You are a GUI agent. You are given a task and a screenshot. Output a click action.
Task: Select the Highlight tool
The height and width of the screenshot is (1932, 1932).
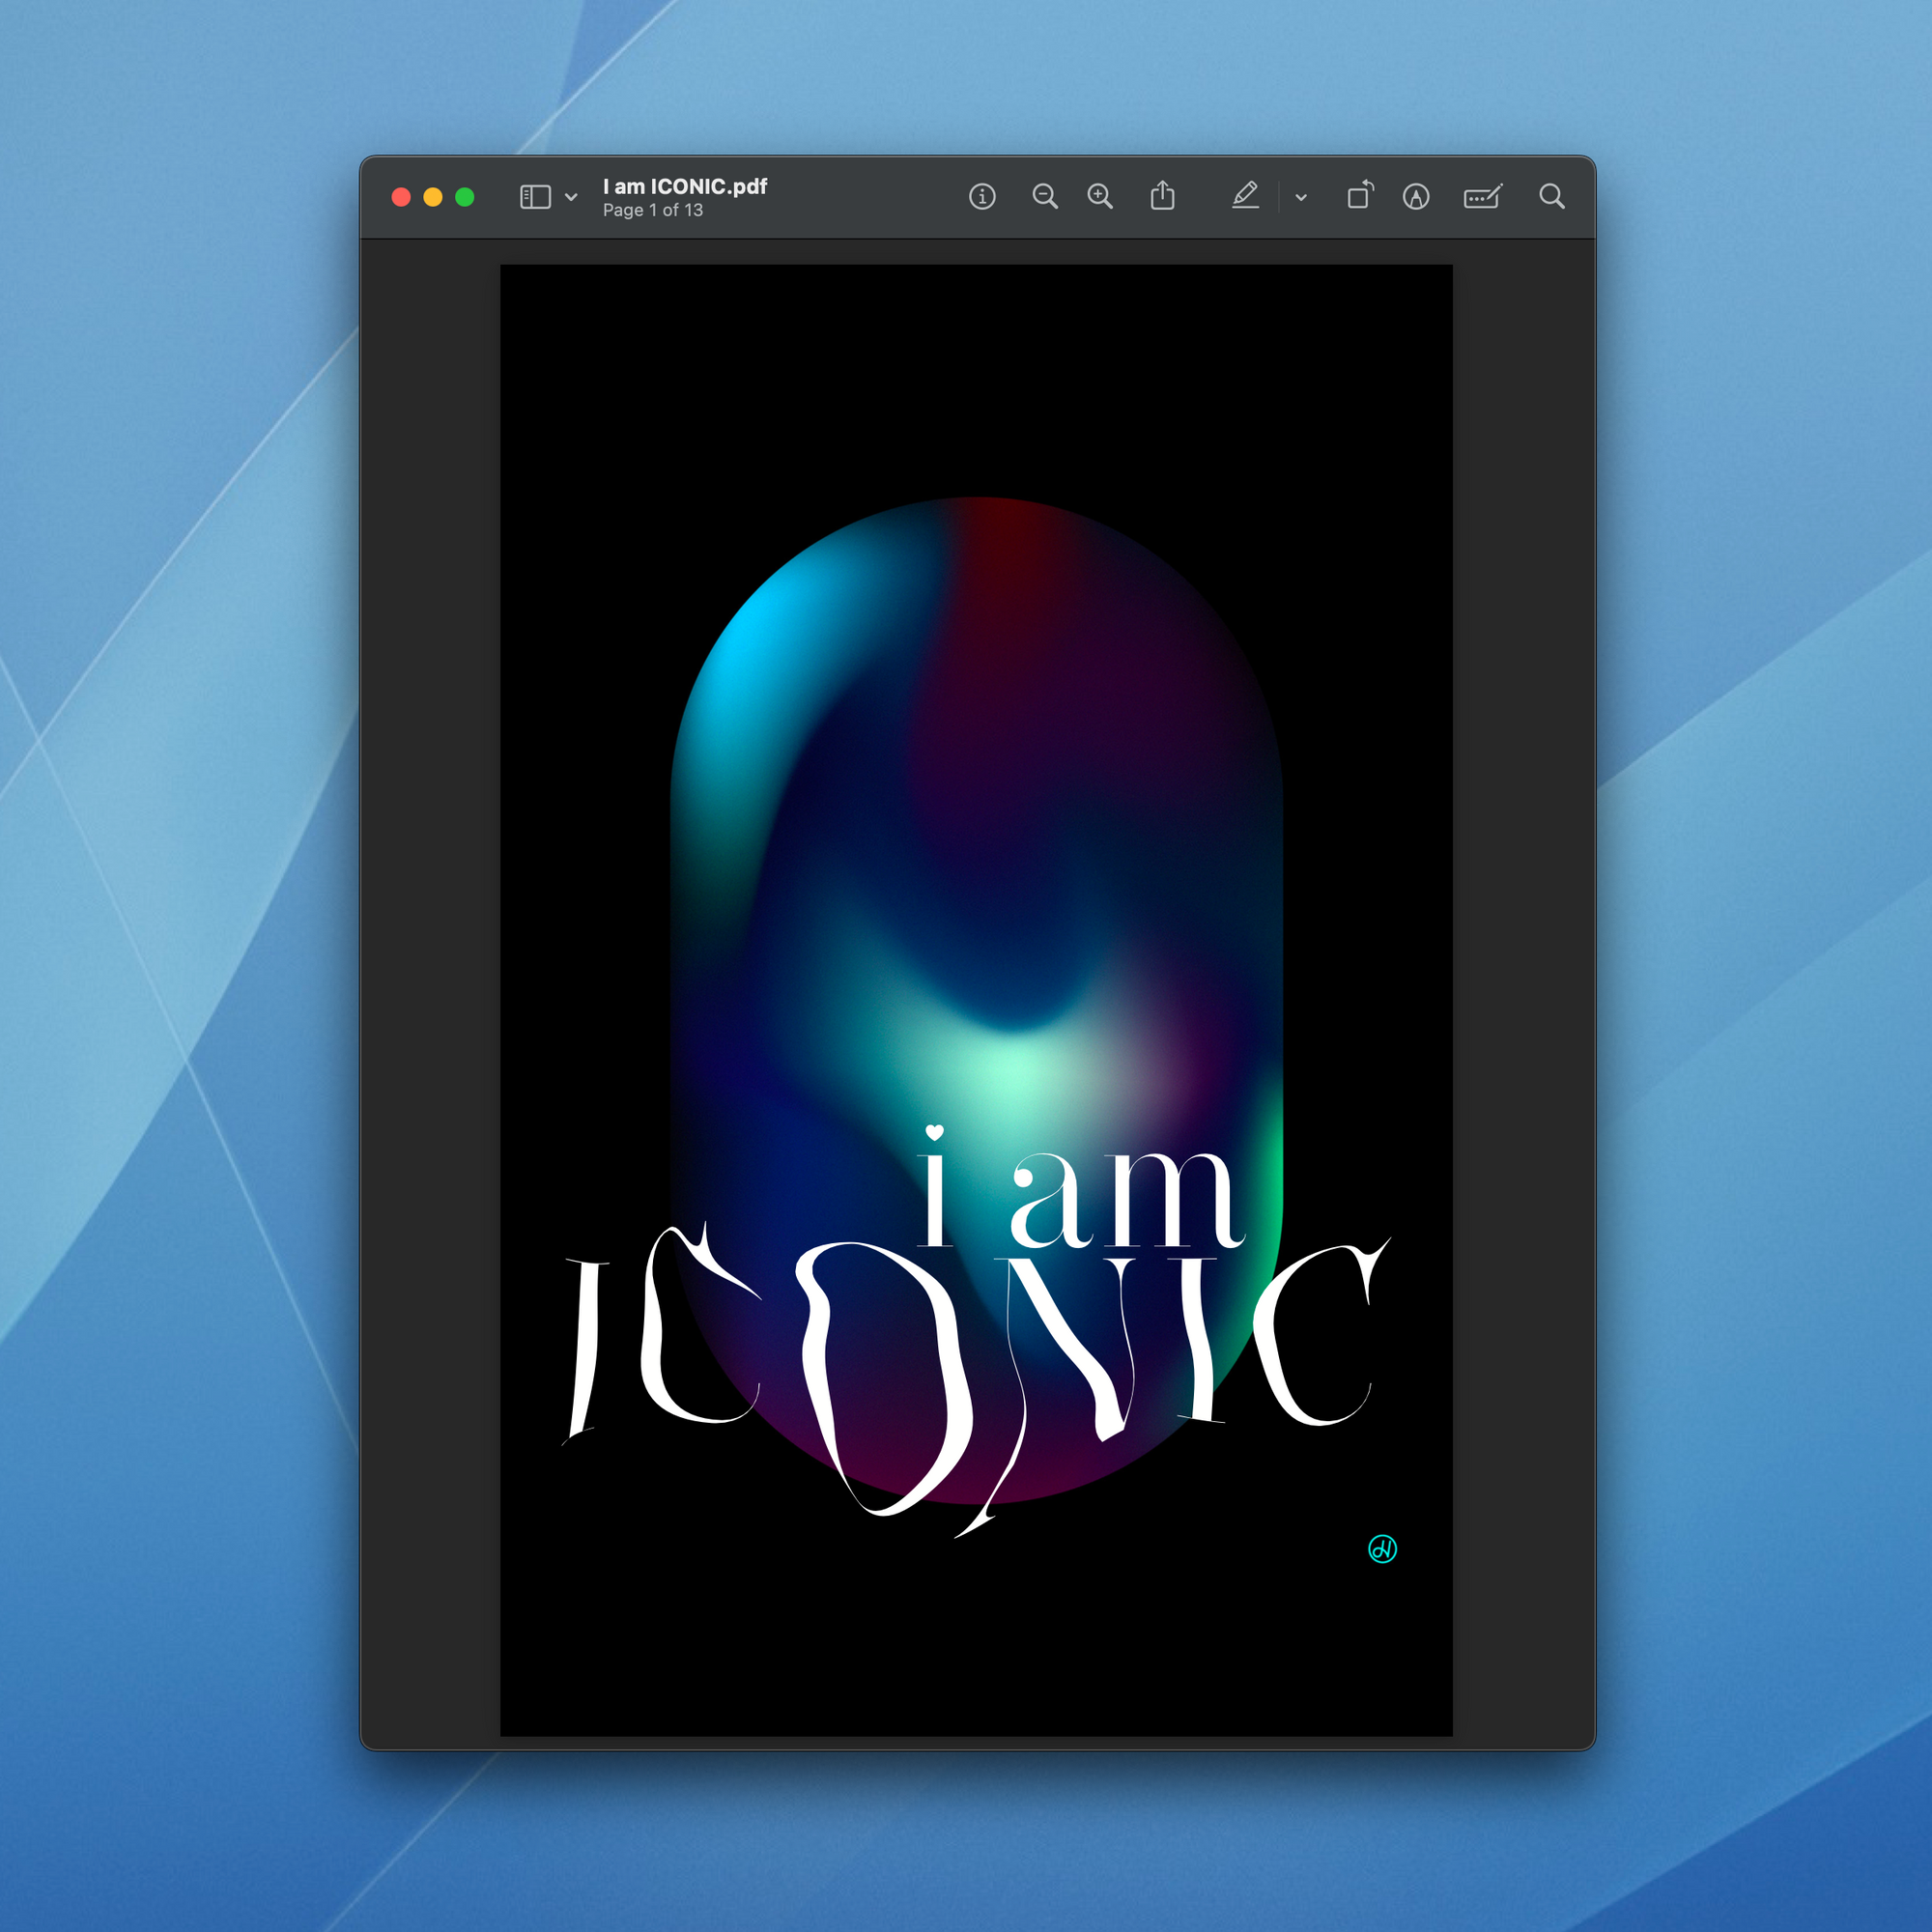(x=1417, y=196)
